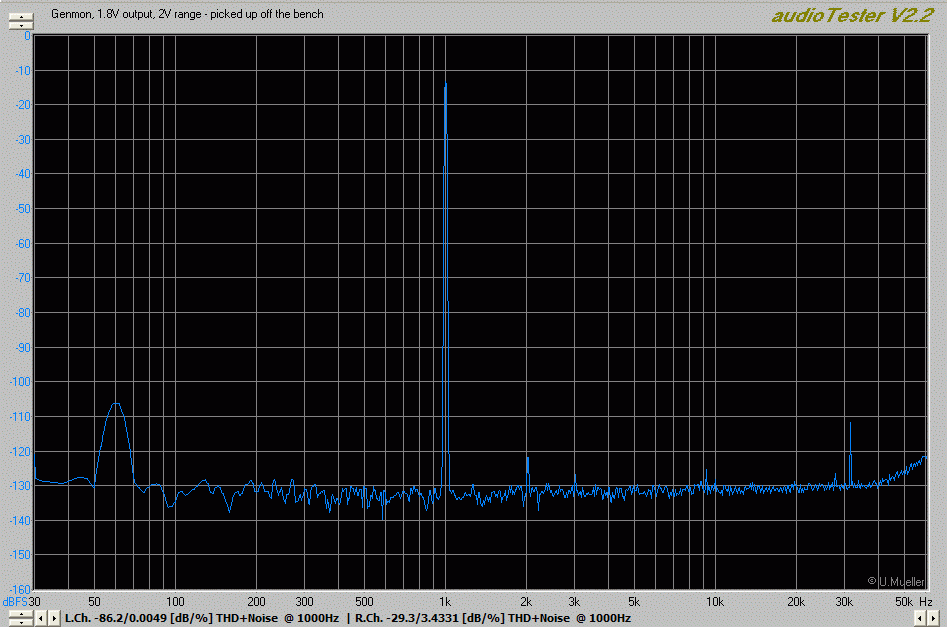The width and height of the screenshot is (947, 627).
Task: Click the U.Mueller copyright mark
Action: (x=896, y=580)
